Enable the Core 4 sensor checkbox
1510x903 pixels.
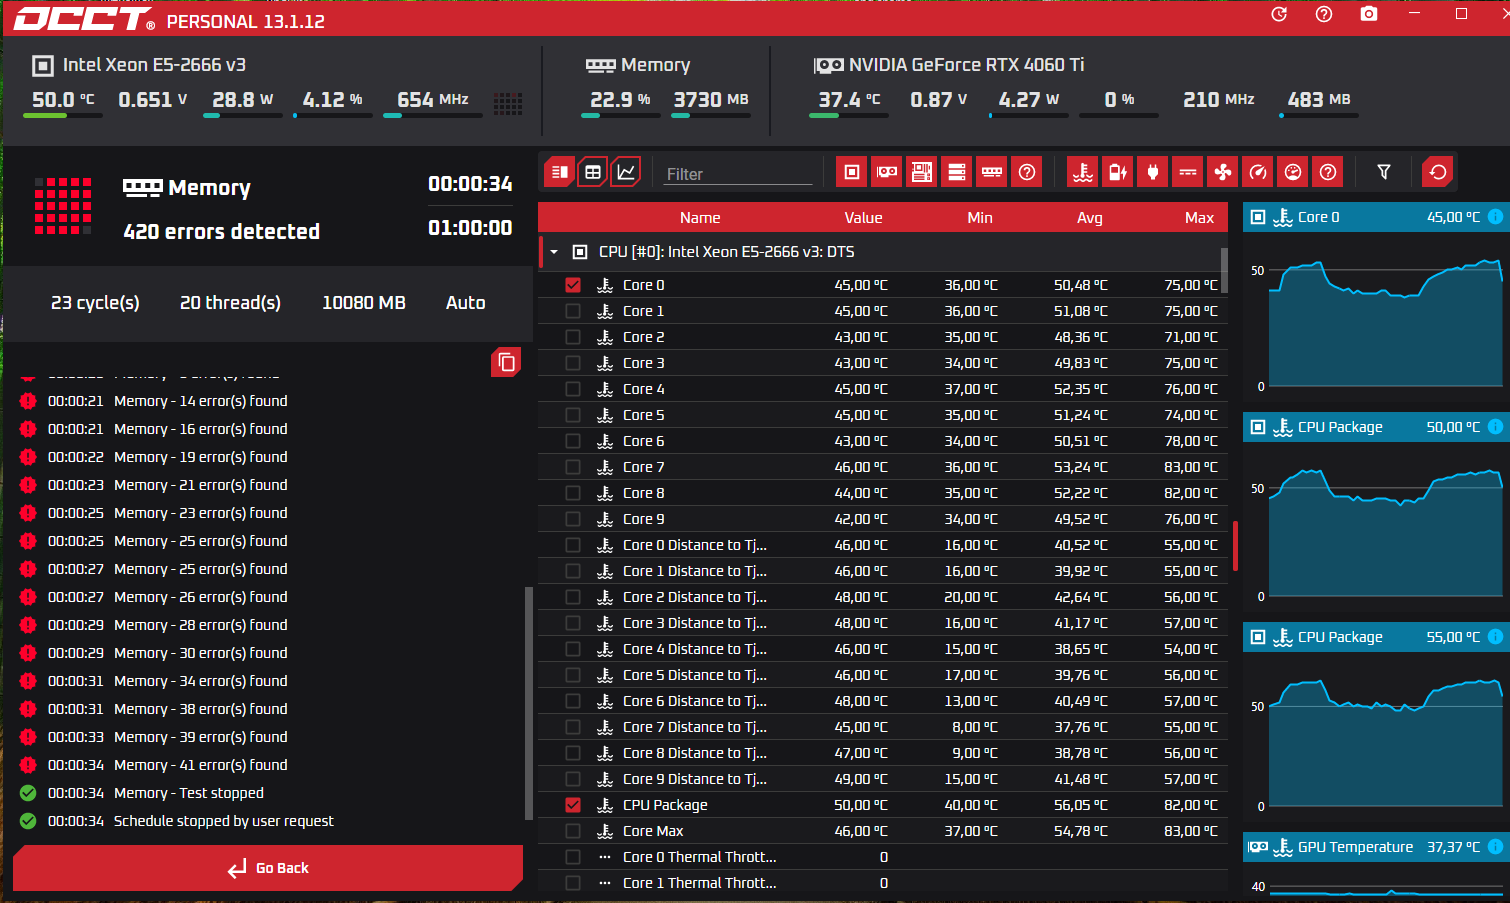point(573,389)
